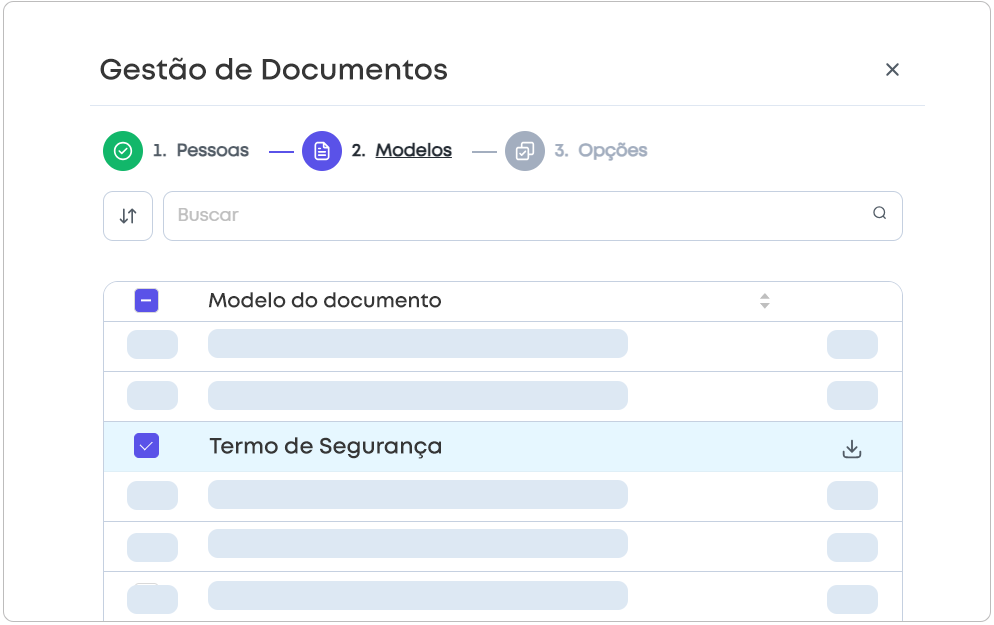The image size is (994, 625).
Task: Click the action placeholder right of the first loading row
Action: pos(852,344)
